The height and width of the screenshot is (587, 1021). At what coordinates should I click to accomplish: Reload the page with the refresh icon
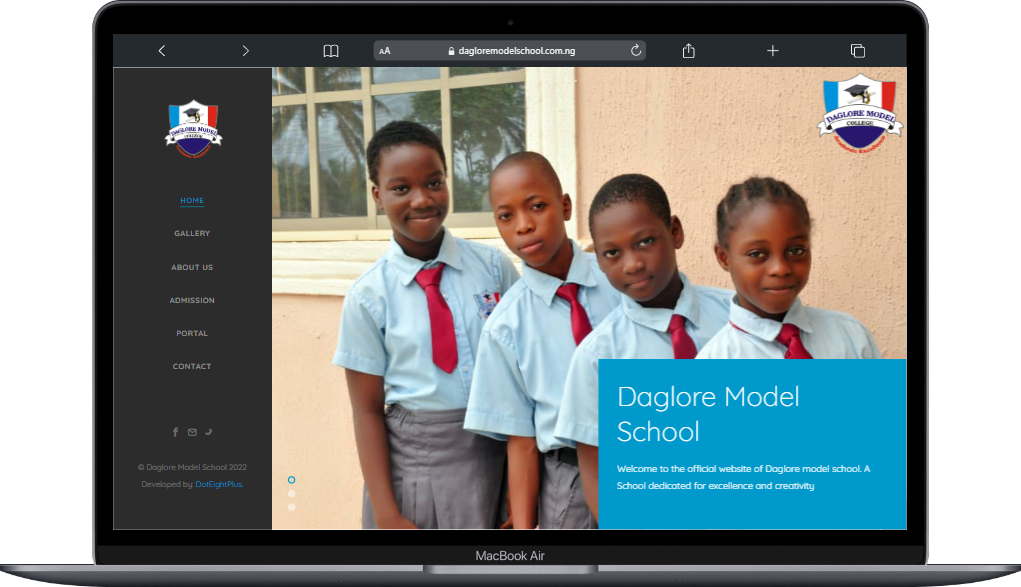[x=635, y=51]
